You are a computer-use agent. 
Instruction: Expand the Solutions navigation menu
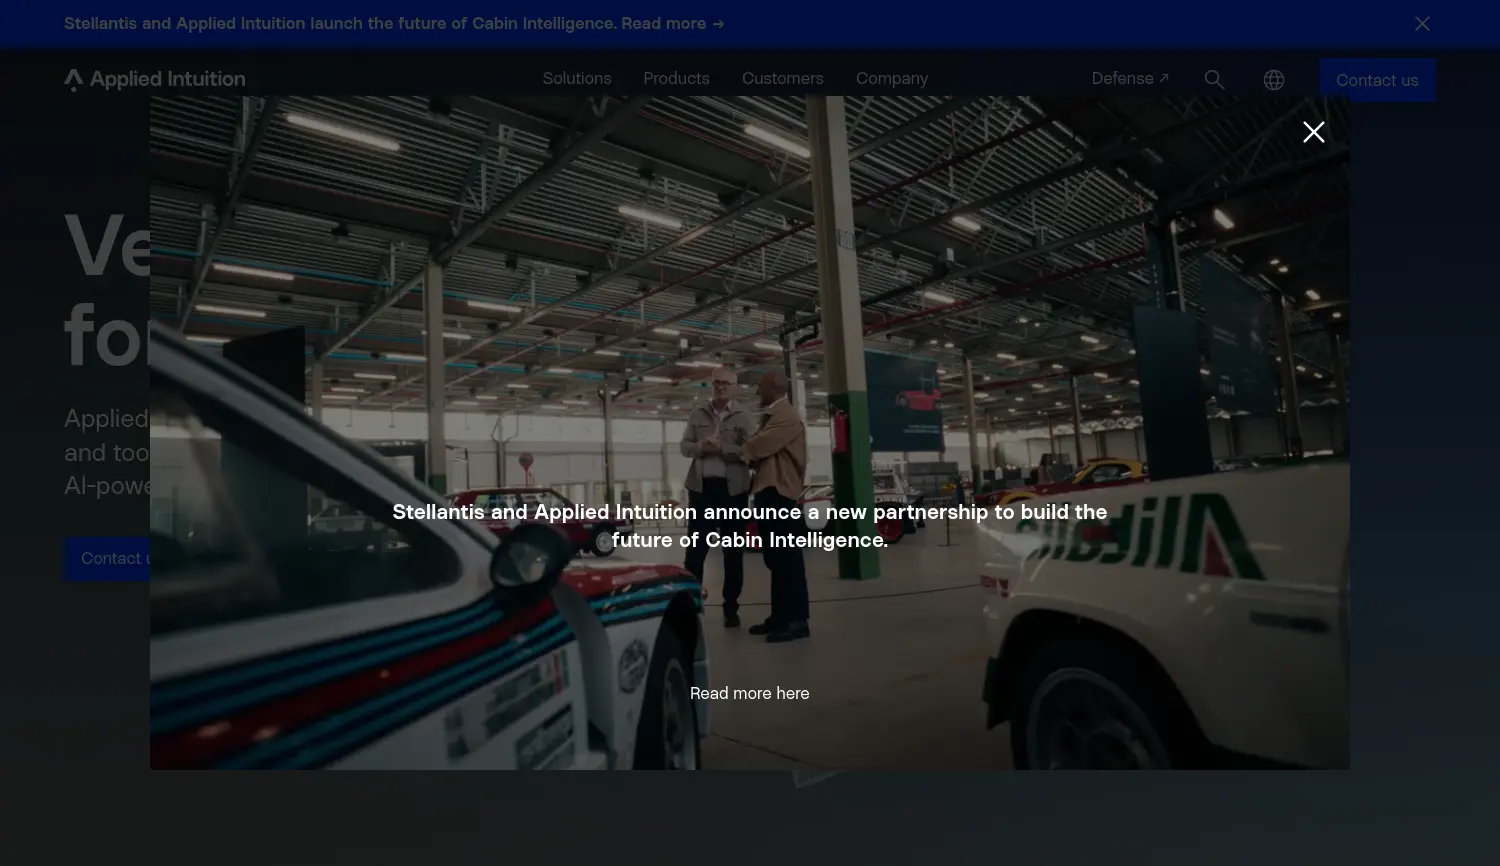tap(576, 78)
